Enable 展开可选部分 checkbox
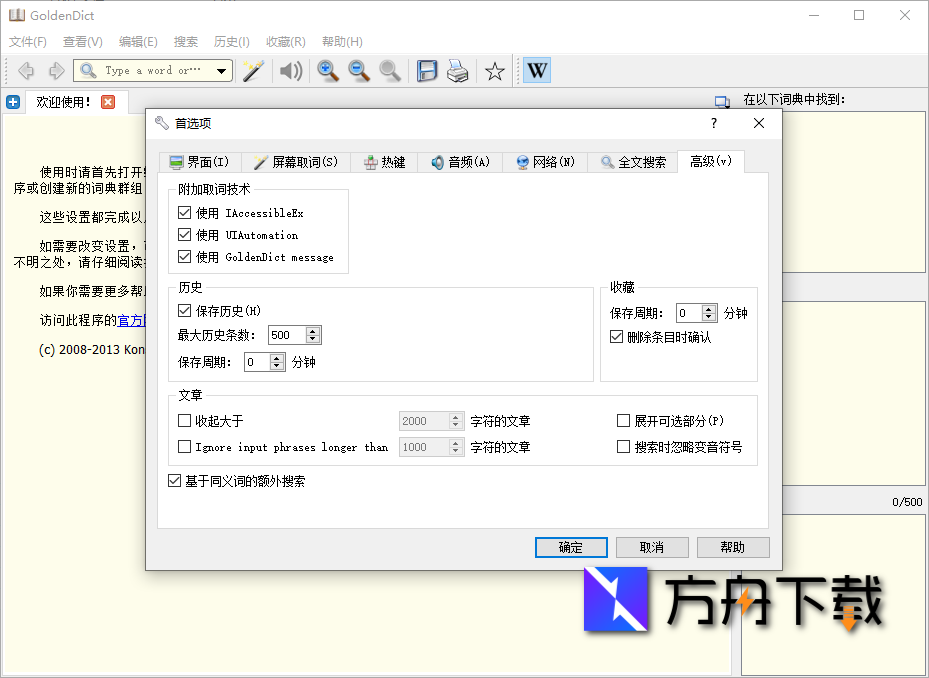 (x=623, y=420)
